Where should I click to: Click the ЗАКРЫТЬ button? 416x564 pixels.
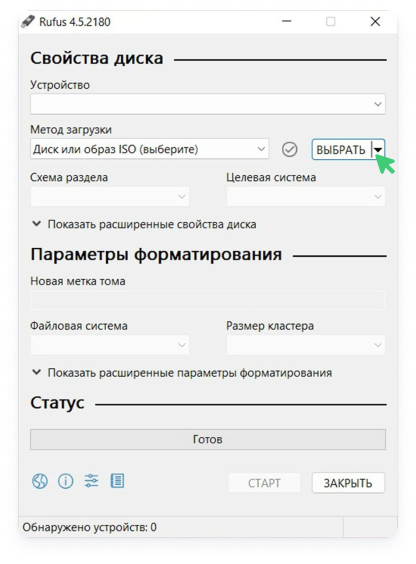348,483
